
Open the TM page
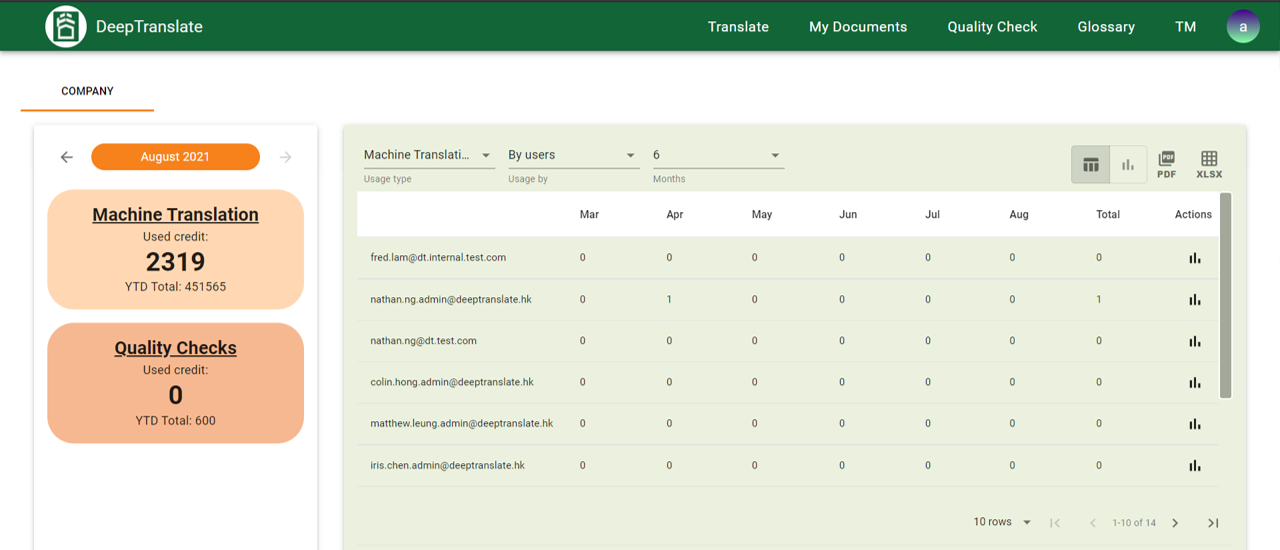(1186, 27)
